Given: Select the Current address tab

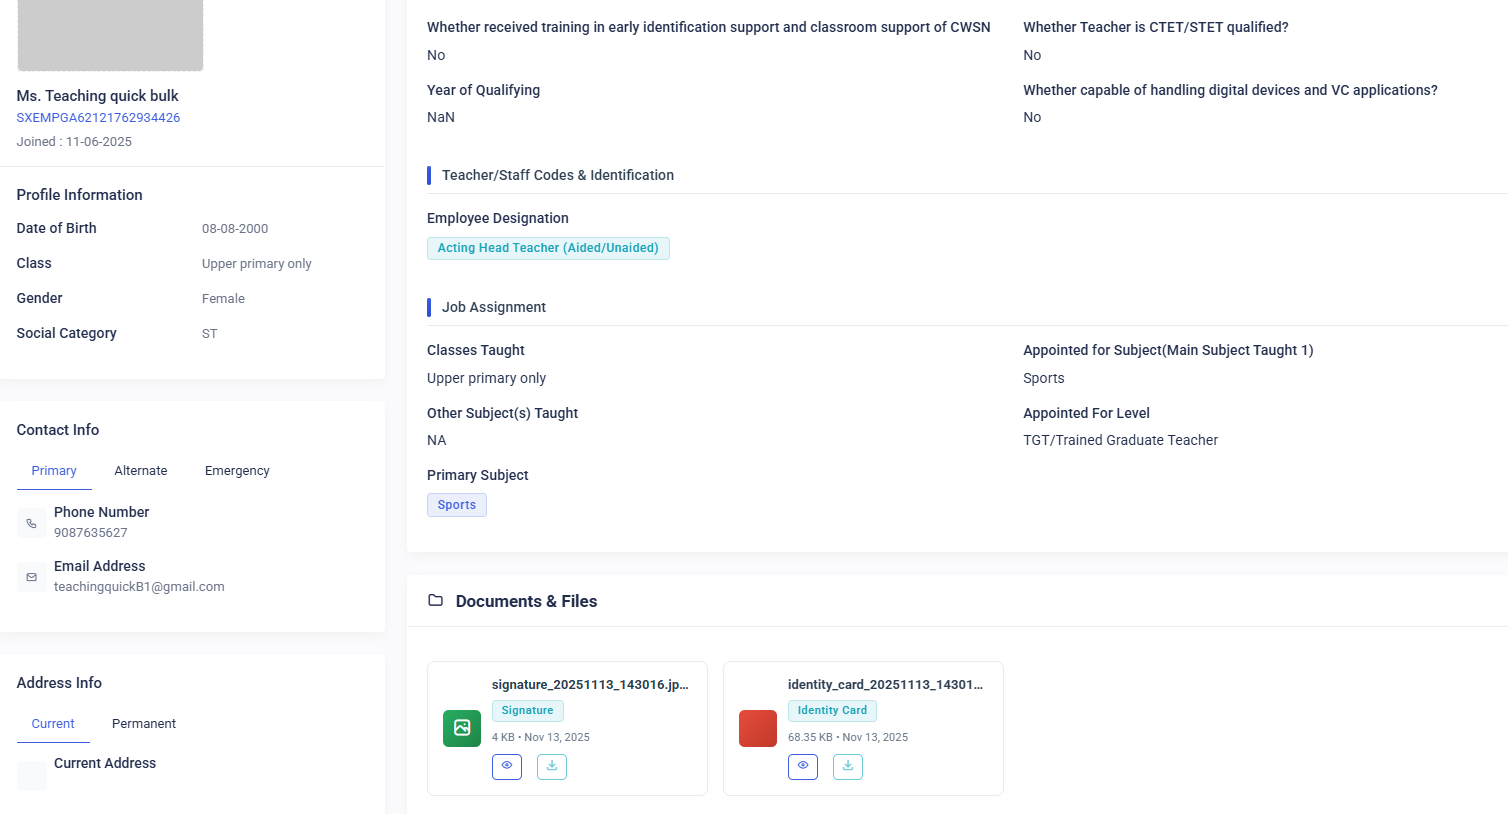Looking at the screenshot, I should (x=53, y=724).
